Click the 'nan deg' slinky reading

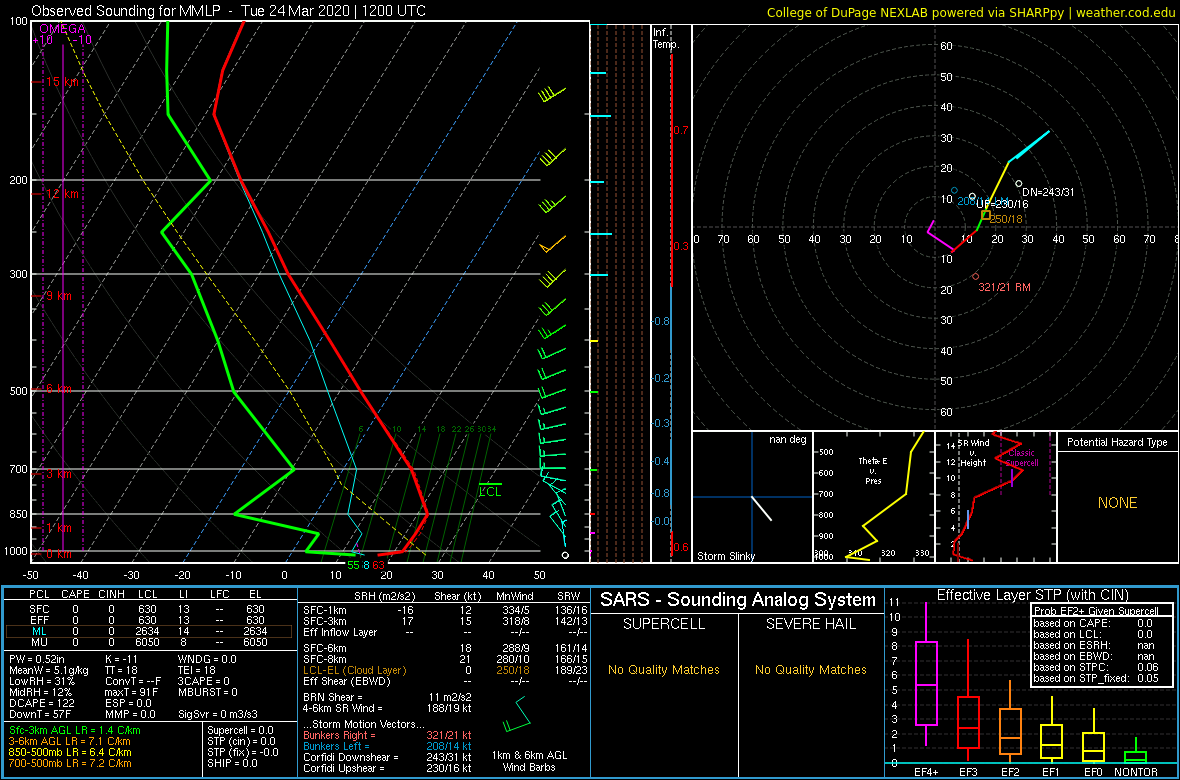point(786,440)
